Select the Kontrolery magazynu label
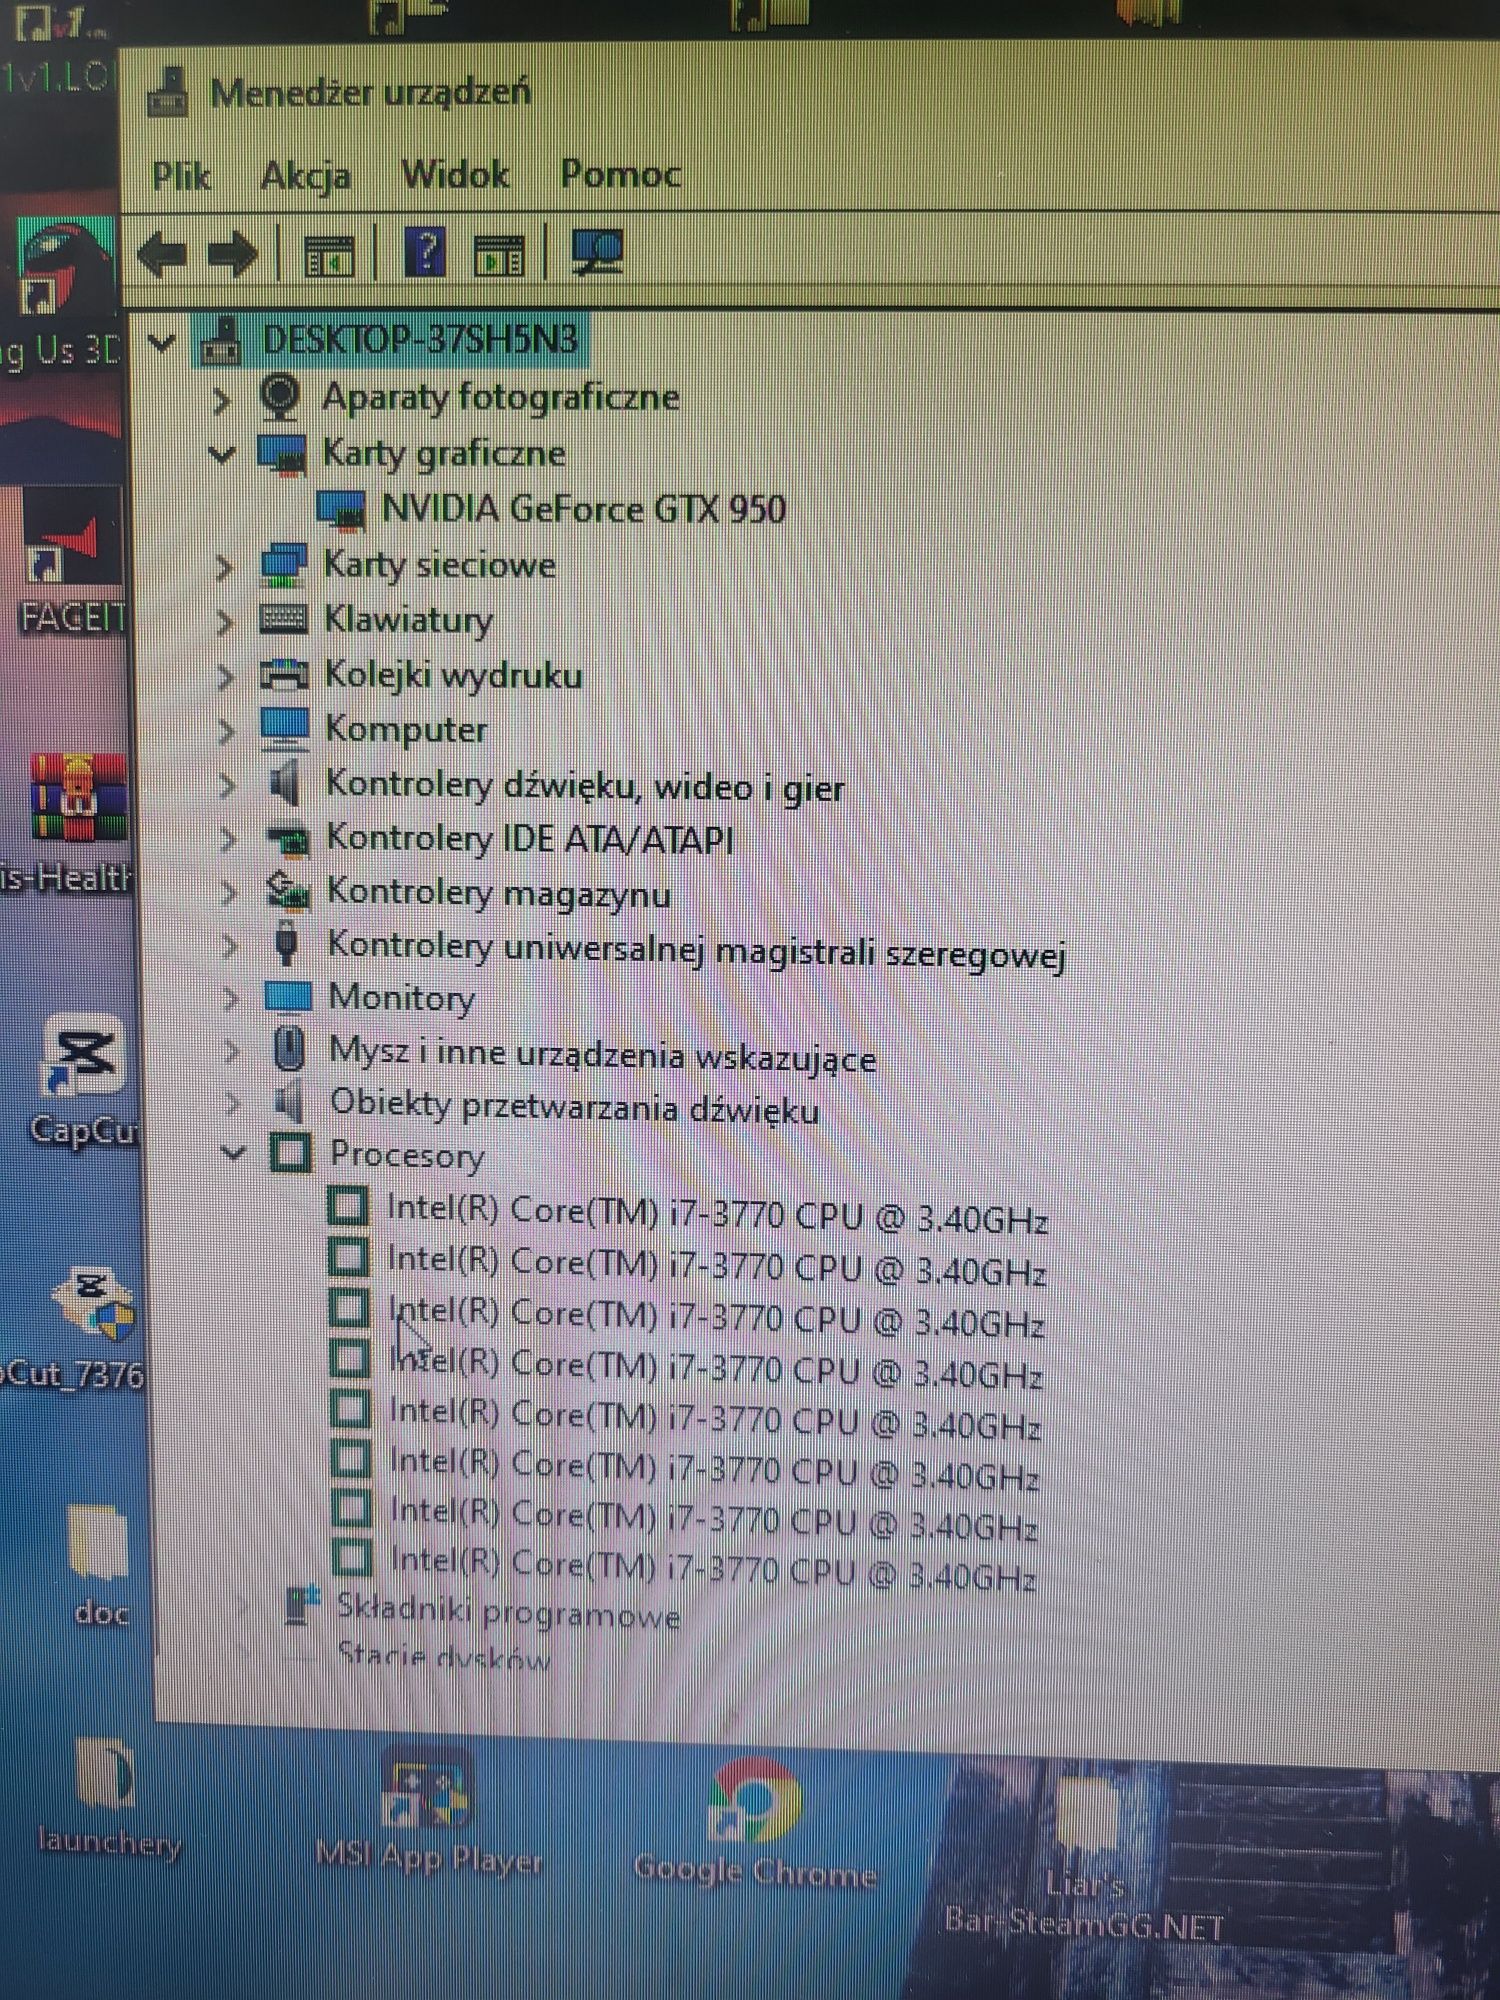Image resolution: width=1500 pixels, height=2000 pixels. pos(499,892)
